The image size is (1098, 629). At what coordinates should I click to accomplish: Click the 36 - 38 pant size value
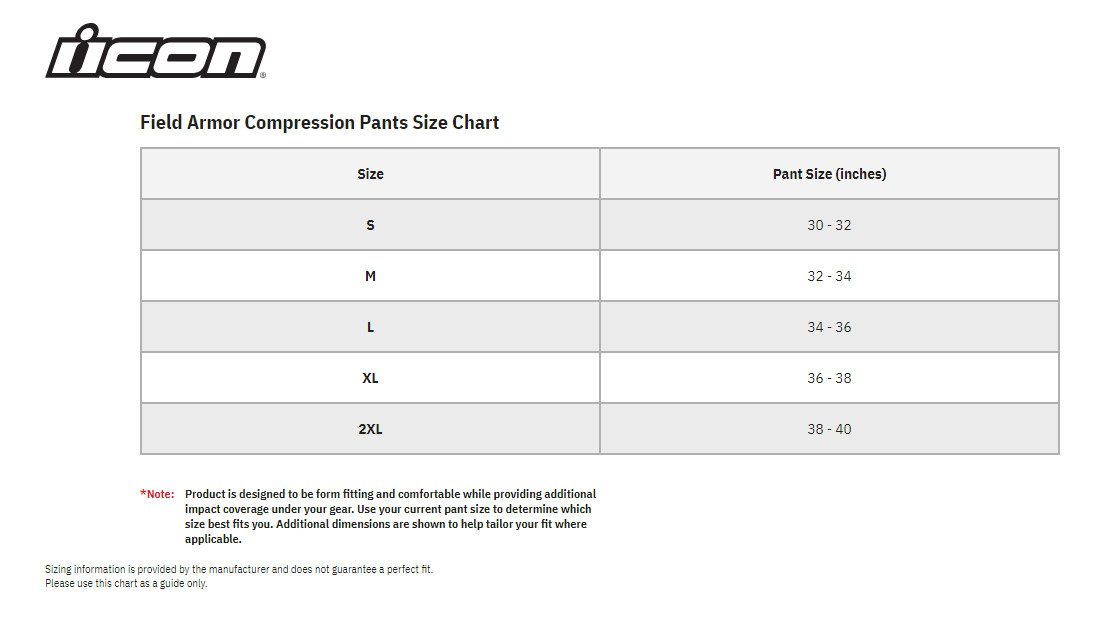pos(829,378)
